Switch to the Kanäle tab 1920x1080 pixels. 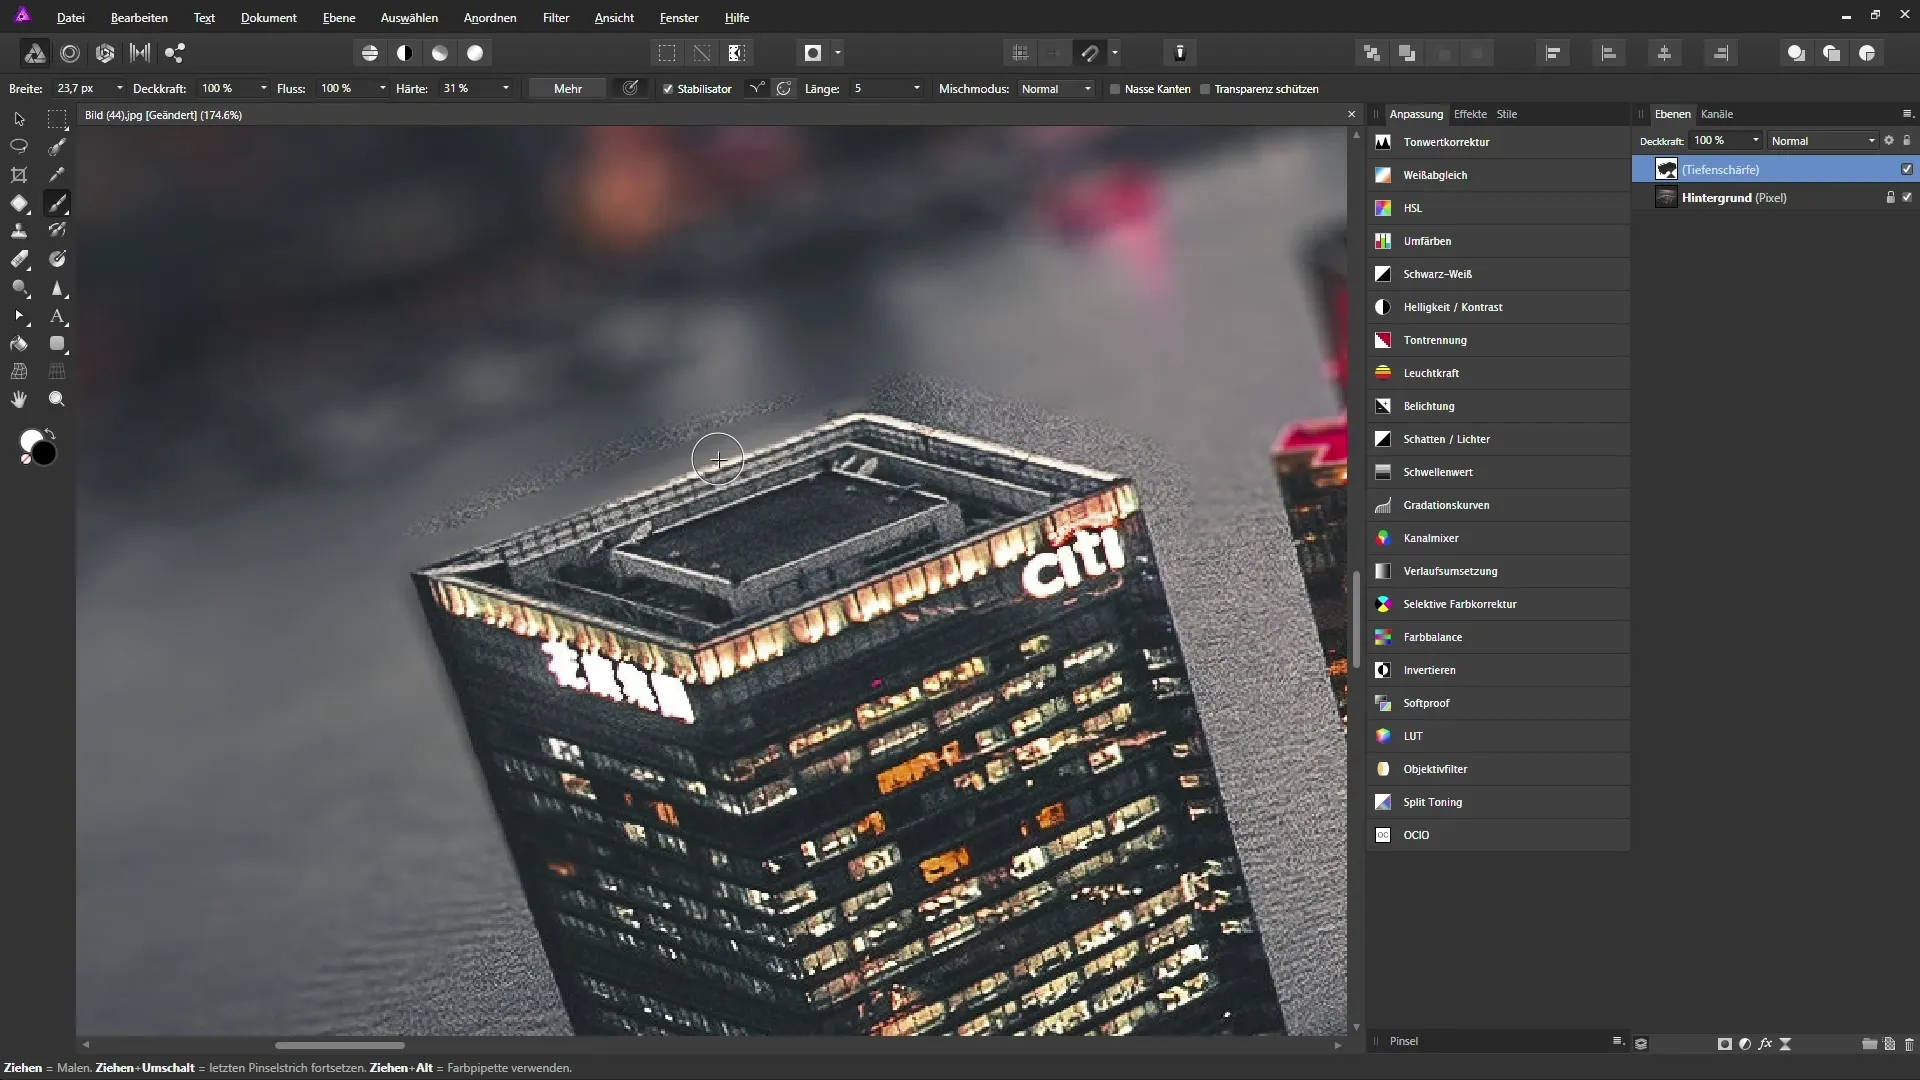tap(1717, 114)
